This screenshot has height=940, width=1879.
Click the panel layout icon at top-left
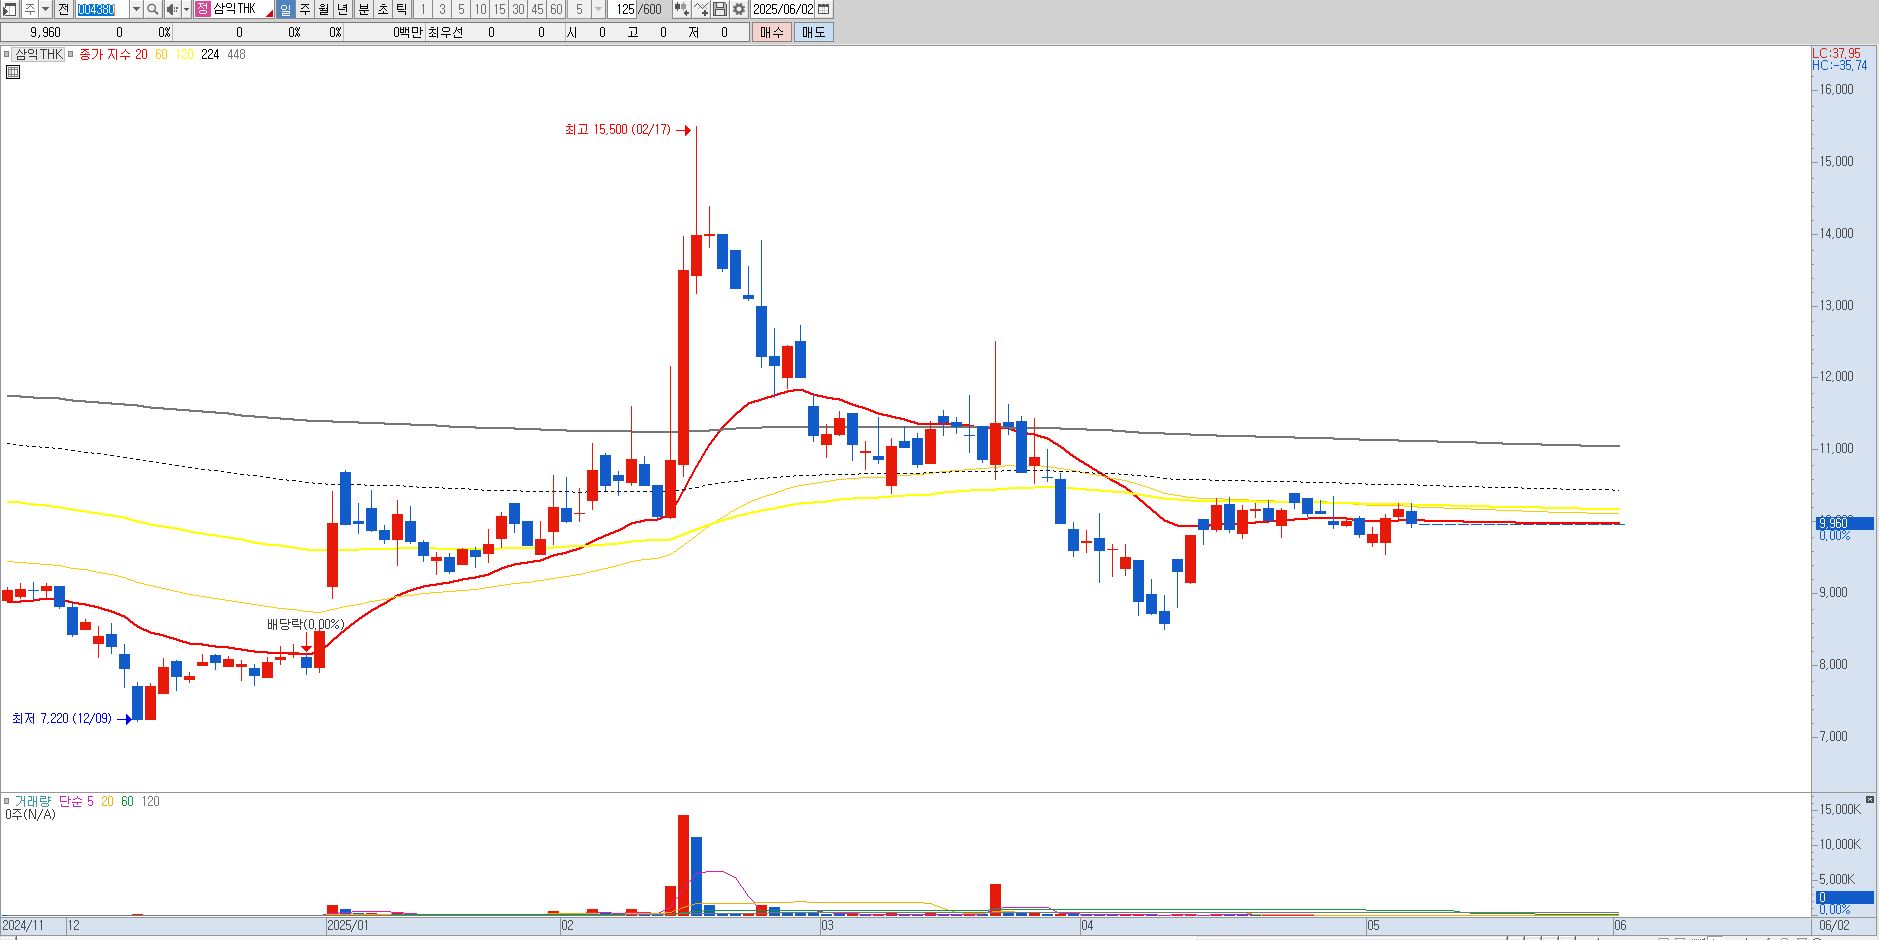(9, 9)
